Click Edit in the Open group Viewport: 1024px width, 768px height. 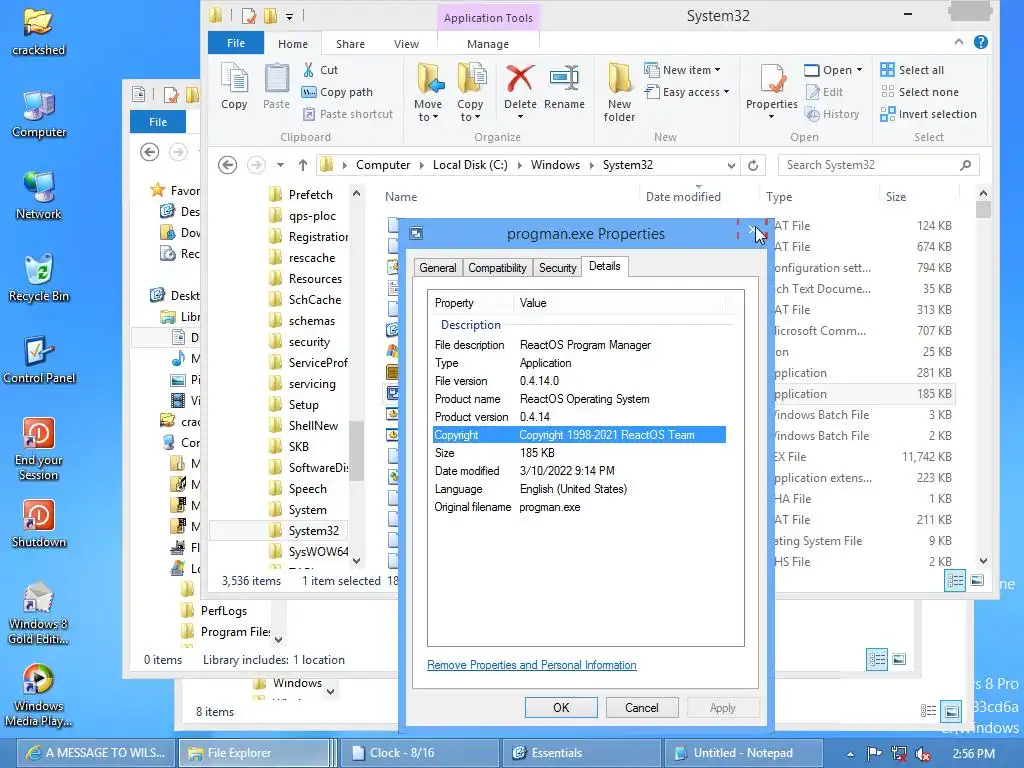pyautogui.click(x=825, y=92)
